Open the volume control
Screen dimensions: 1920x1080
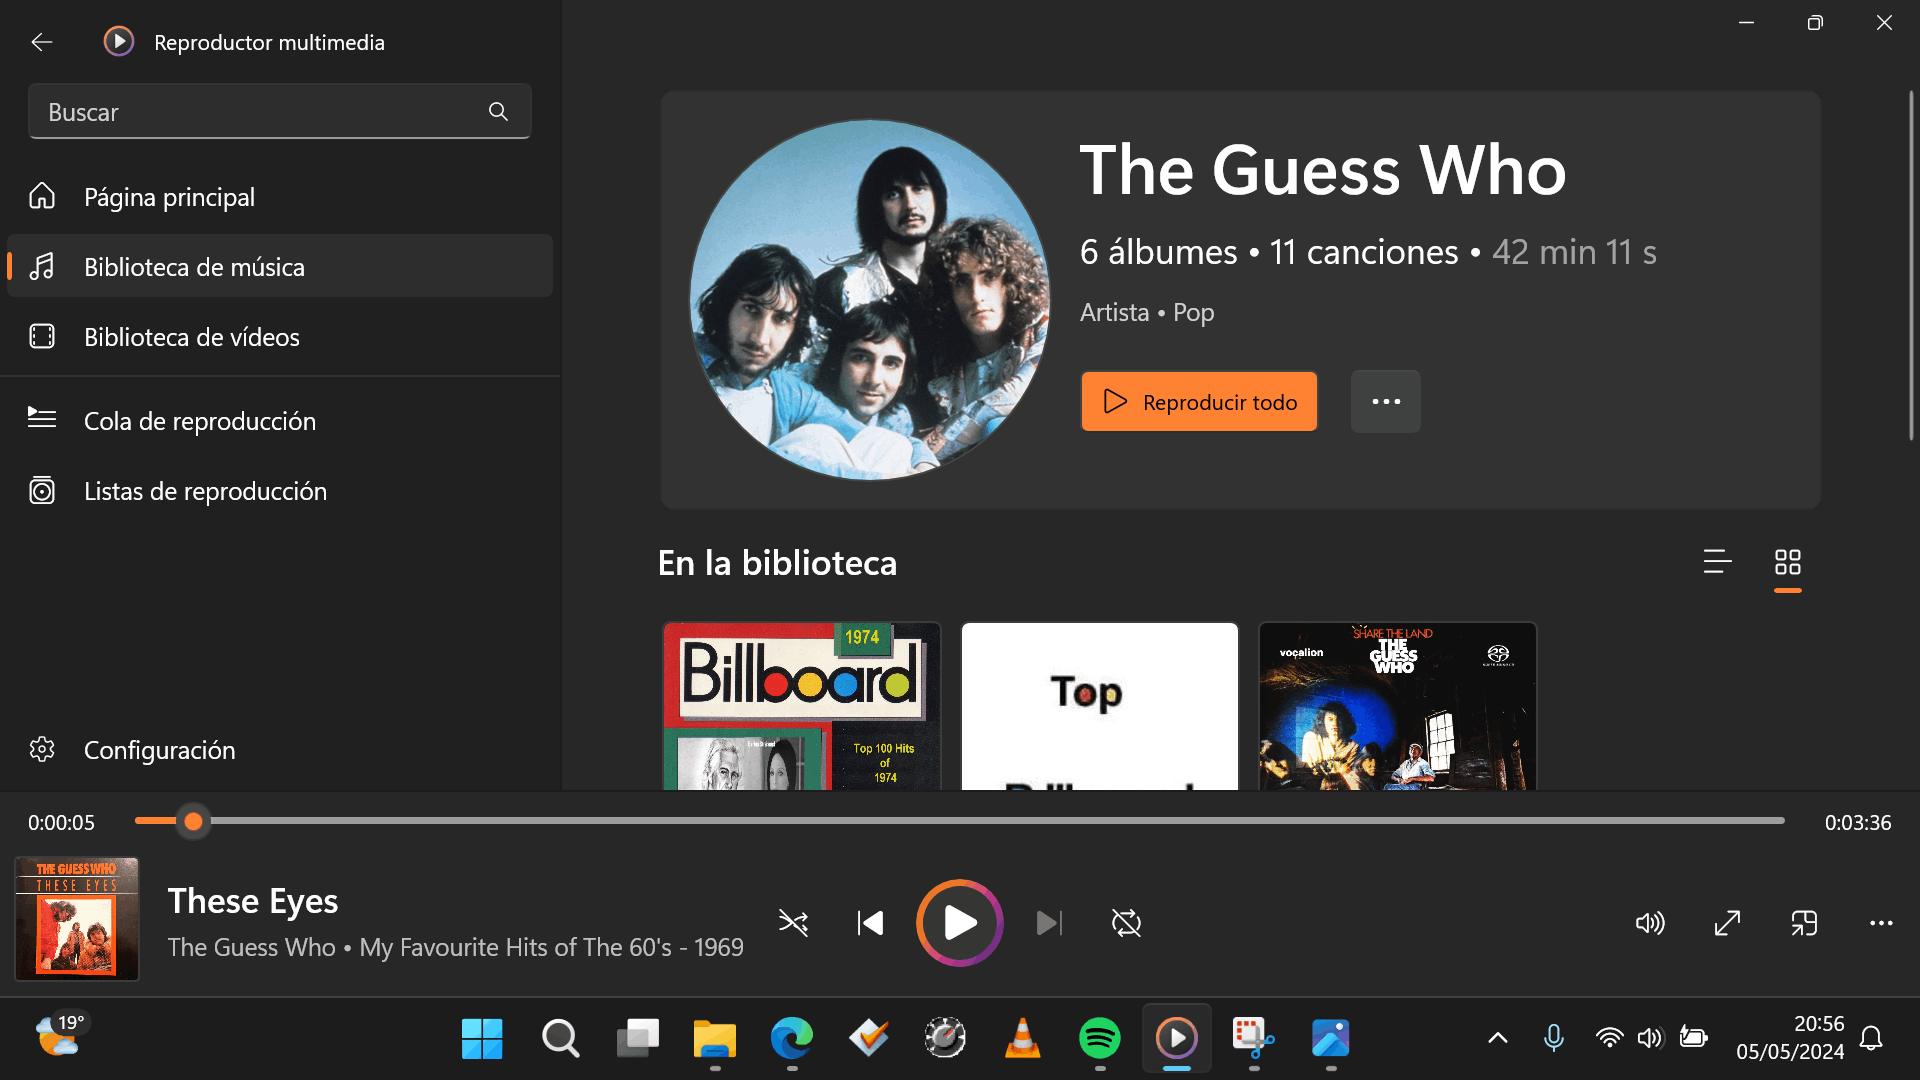(1650, 923)
